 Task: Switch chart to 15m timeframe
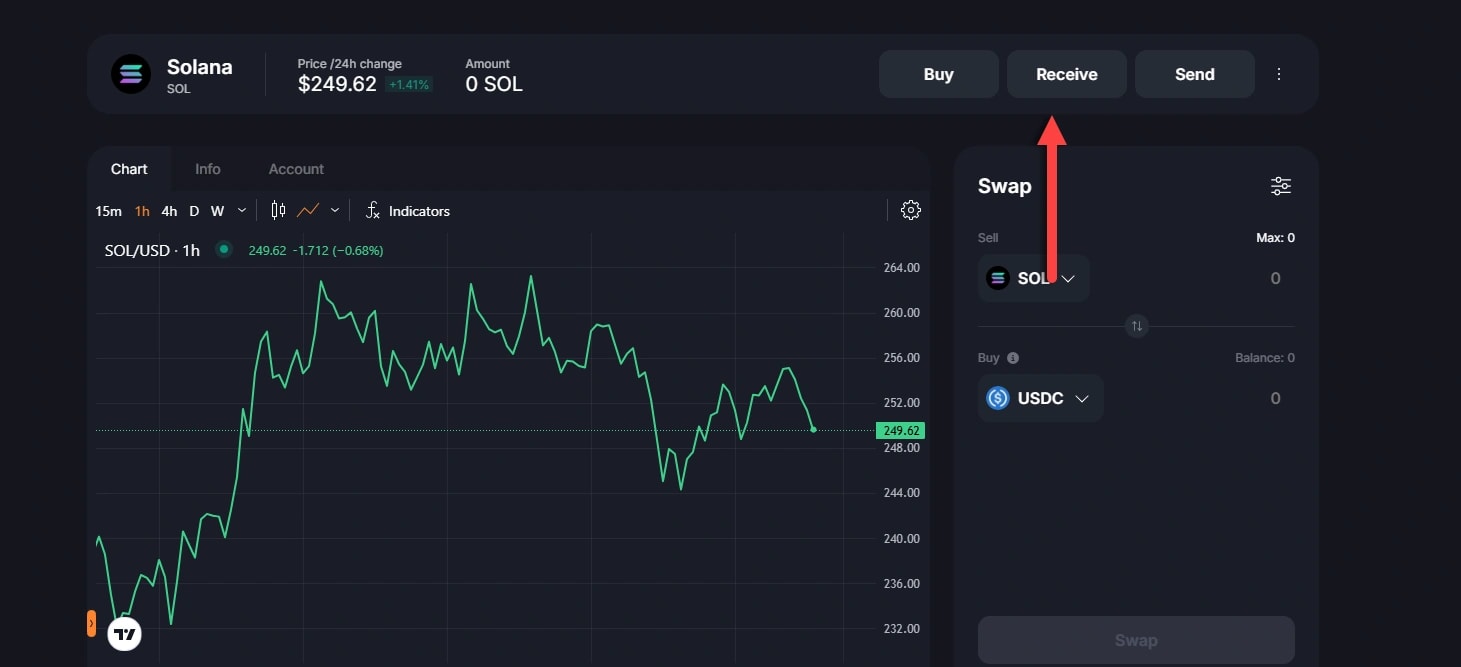click(108, 211)
